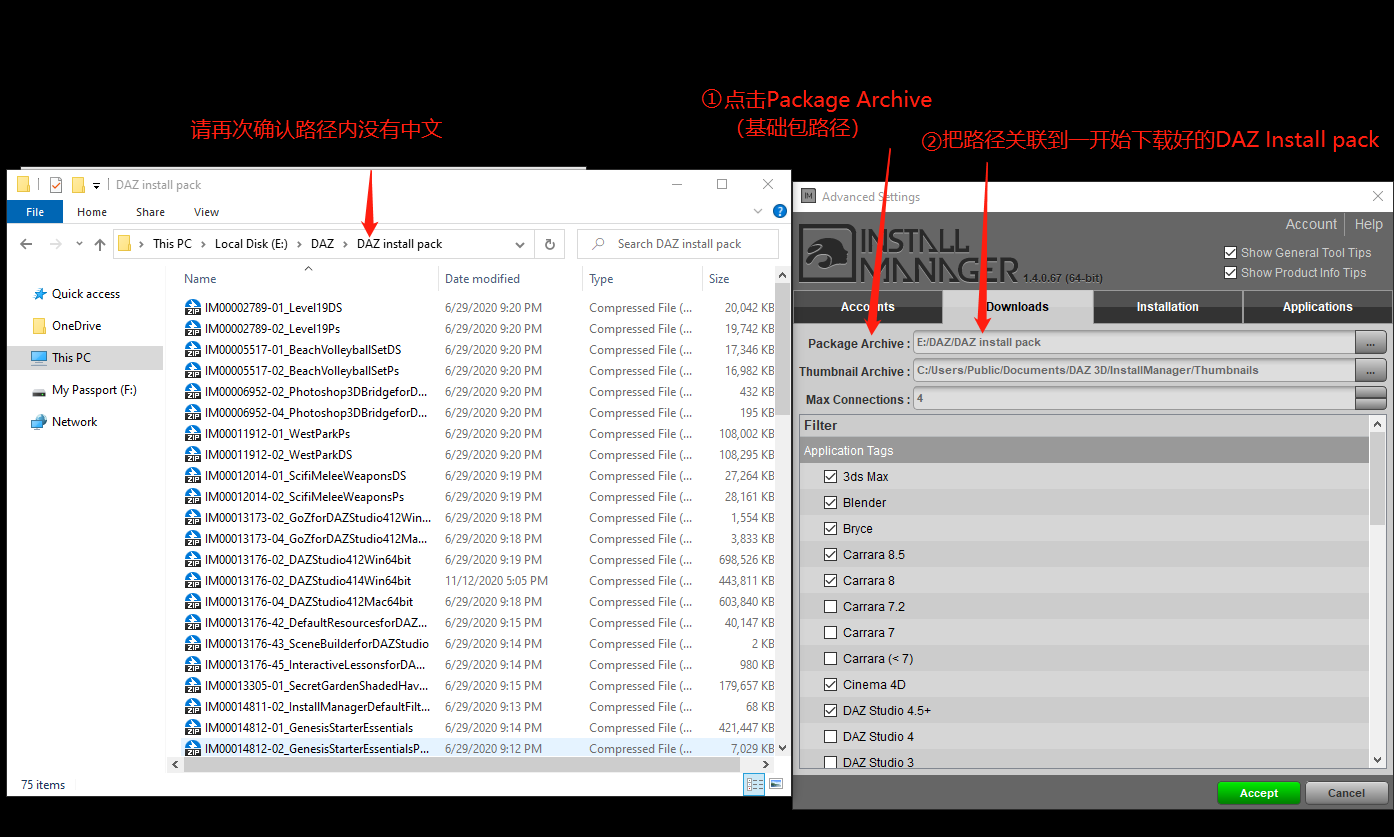Open the View ribbon tab
1394x837 pixels.
click(207, 212)
